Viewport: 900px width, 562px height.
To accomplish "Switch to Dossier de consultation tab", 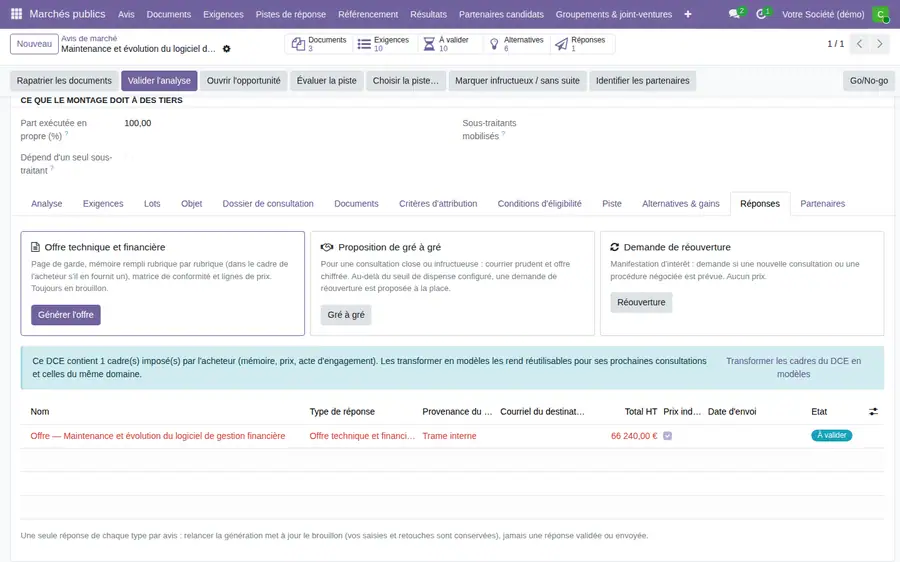I will (x=268, y=204).
